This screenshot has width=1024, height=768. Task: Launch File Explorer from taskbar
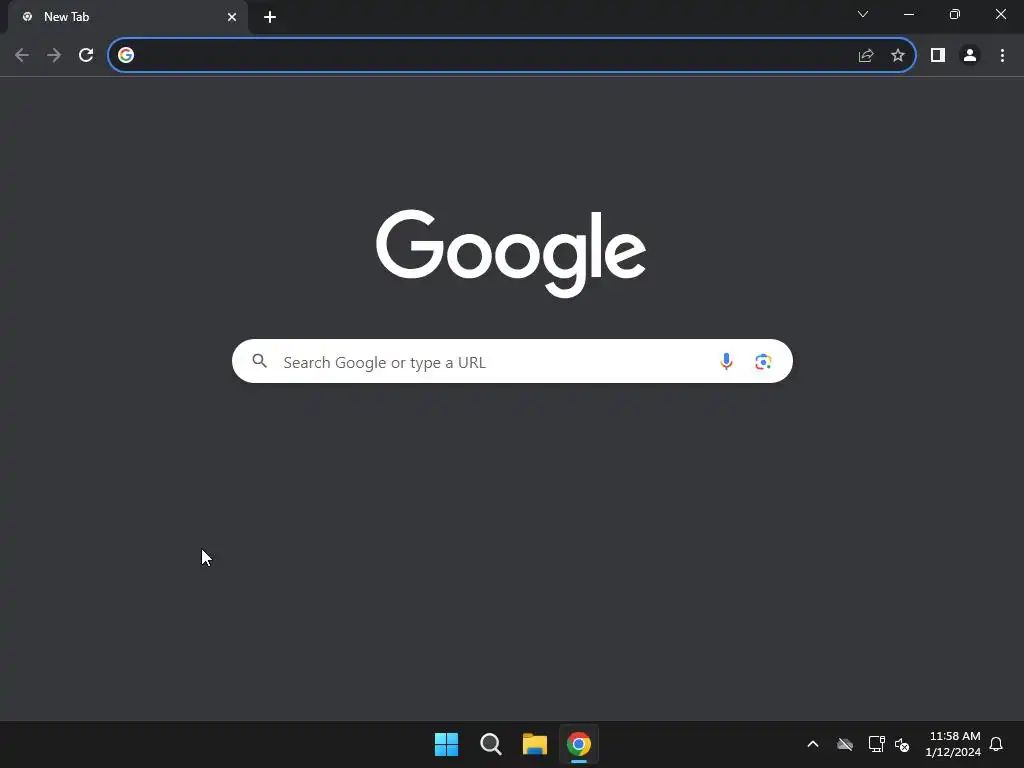click(535, 744)
